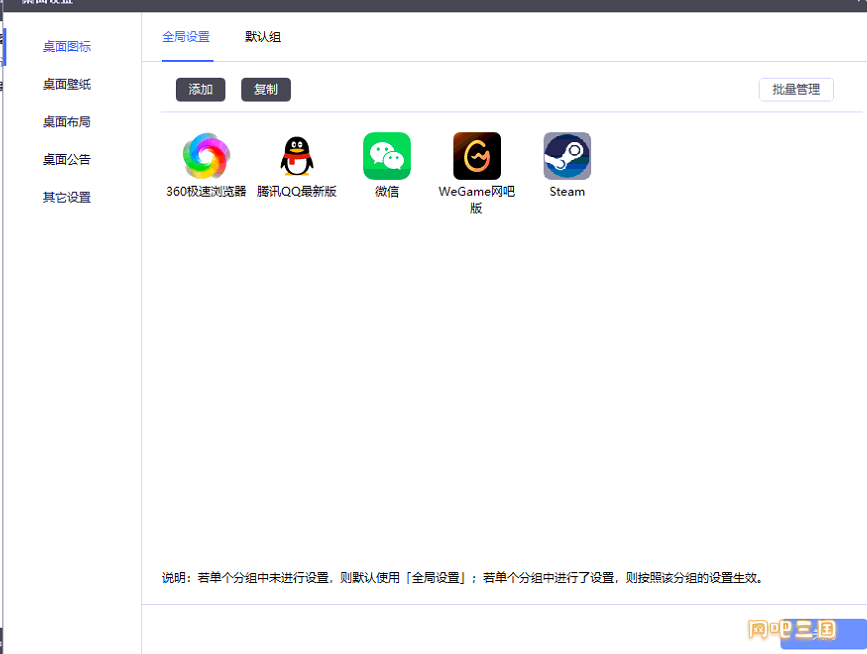867x654 pixels.
Task: Open 桌面图标 in the sidebar
Action: point(67,47)
